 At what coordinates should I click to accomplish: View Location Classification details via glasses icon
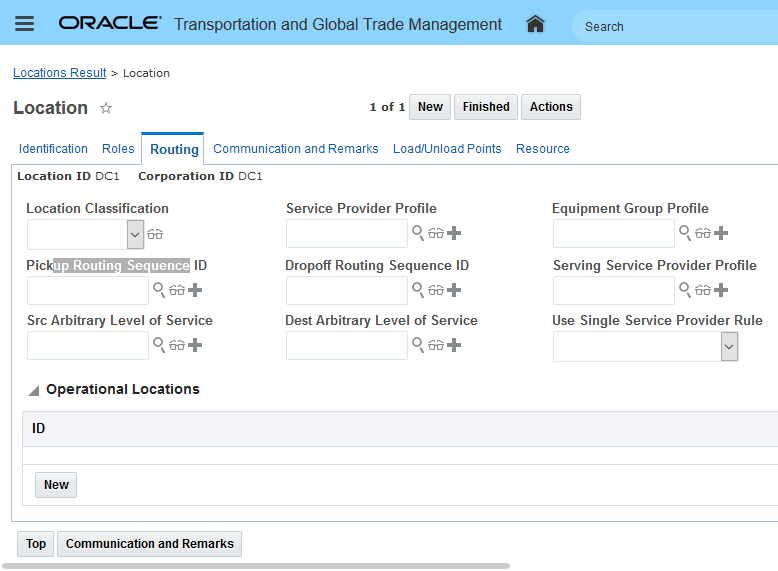(155, 234)
